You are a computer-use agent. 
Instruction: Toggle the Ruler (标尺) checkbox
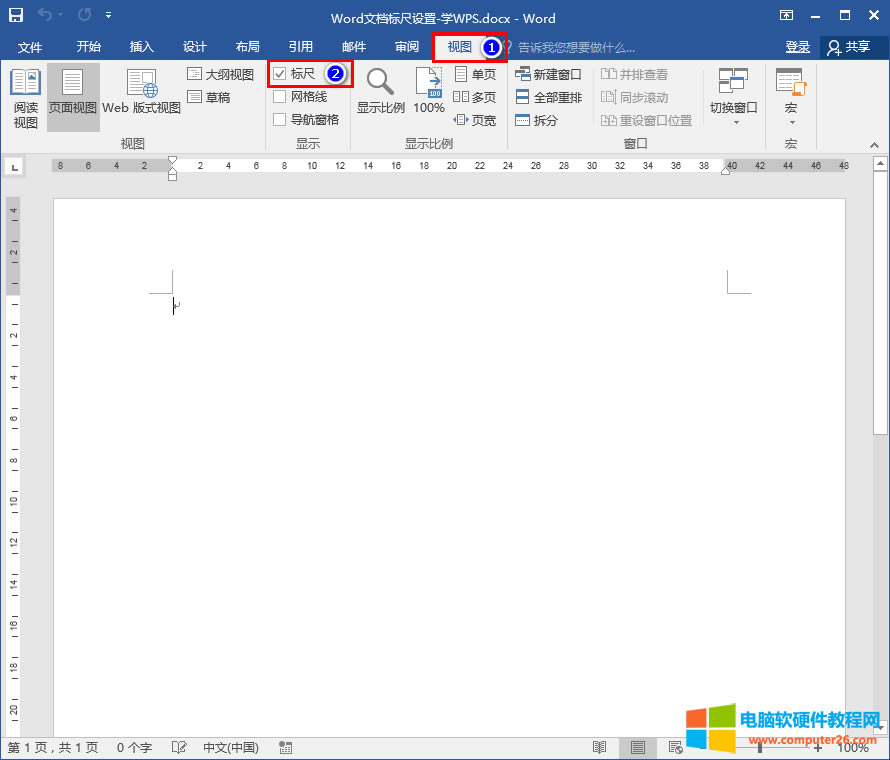pos(280,74)
